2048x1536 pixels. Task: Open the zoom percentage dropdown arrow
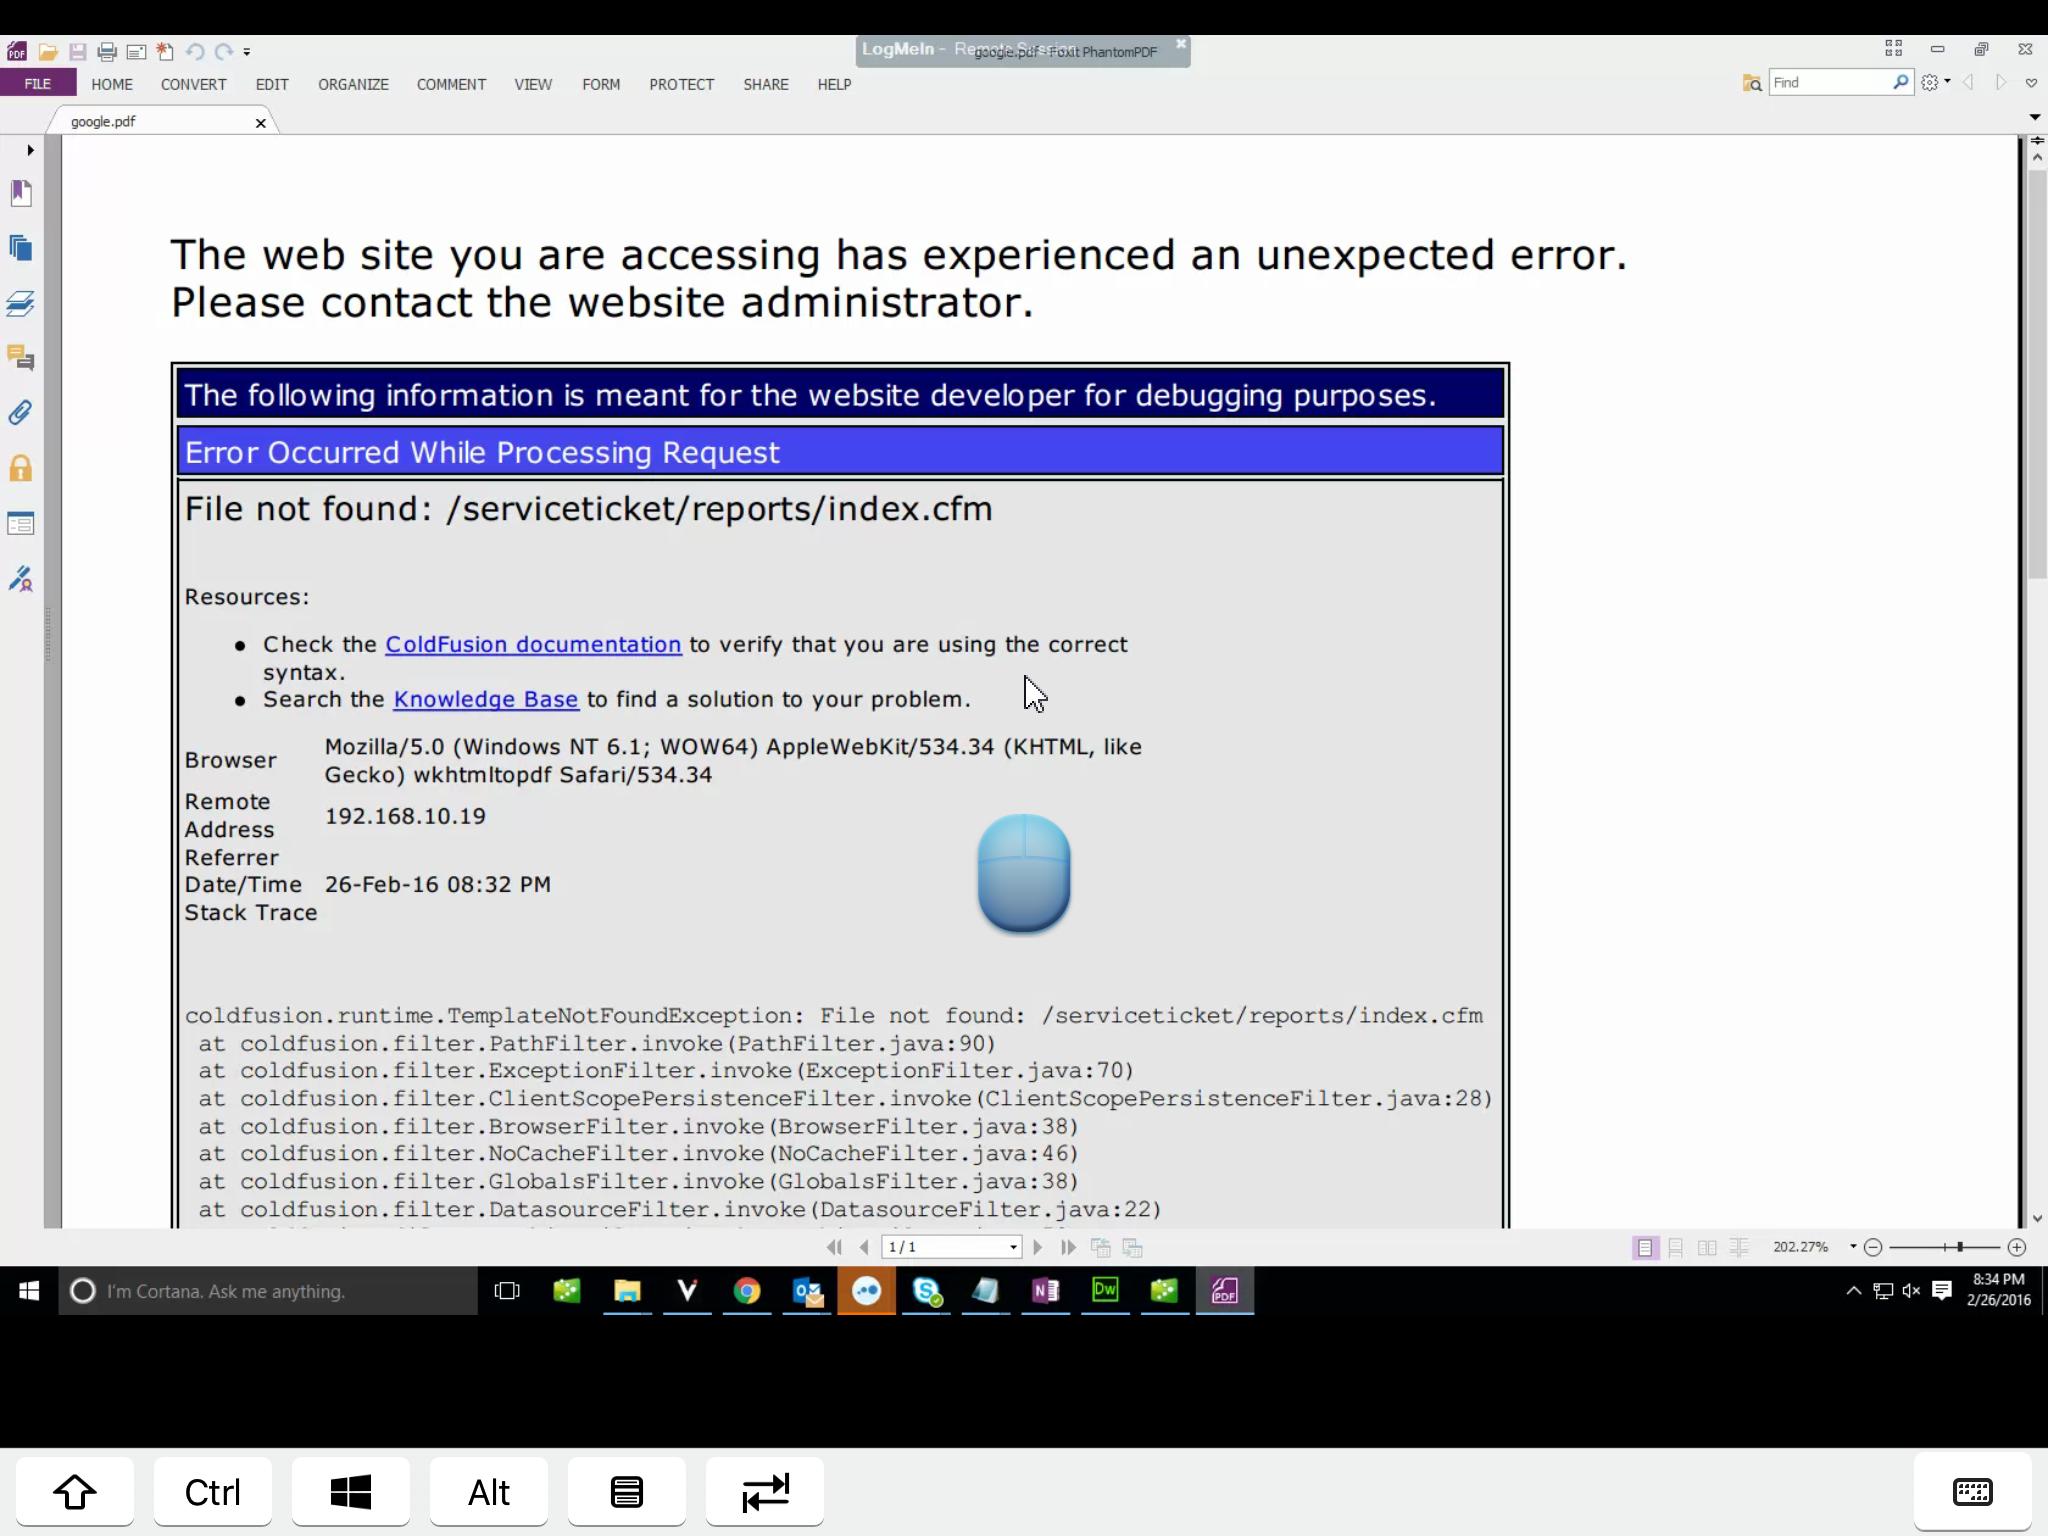click(1853, 1246)
